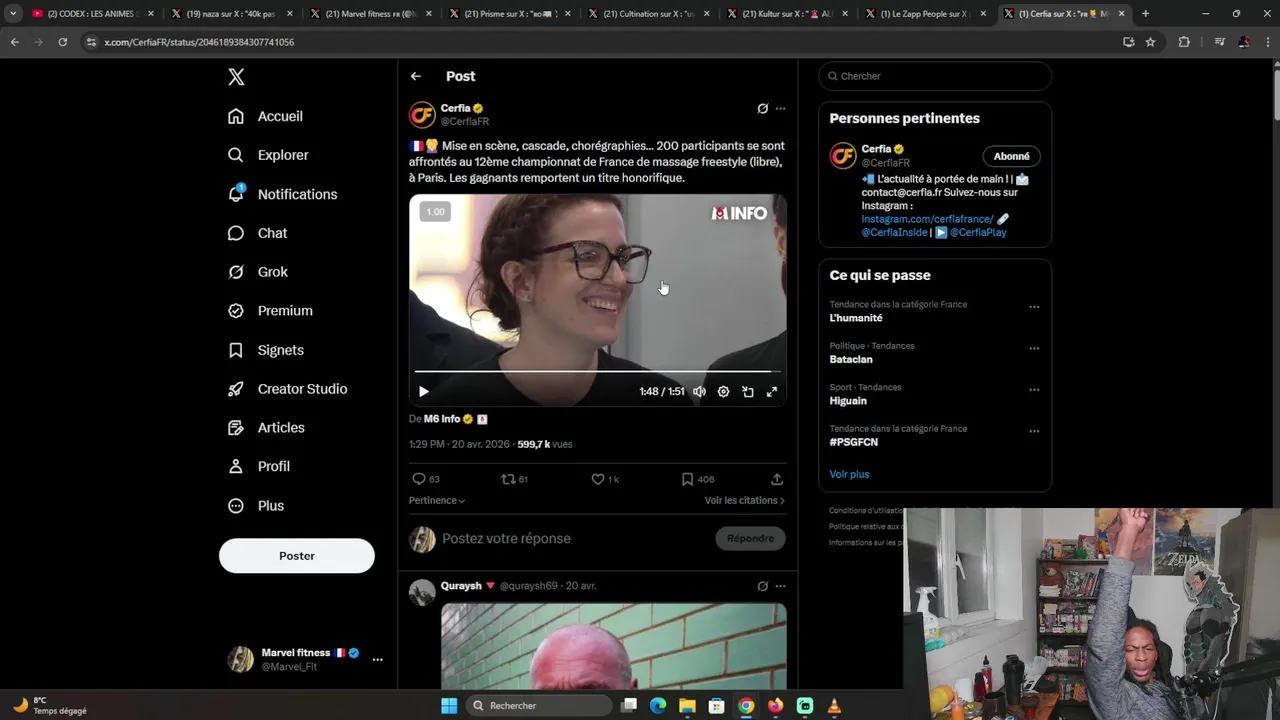Toggle picture-in-picture for the video

click(748, 392)
